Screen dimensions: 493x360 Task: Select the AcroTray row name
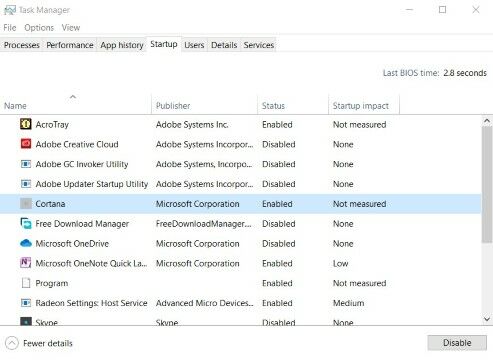[x=52, y=125]
